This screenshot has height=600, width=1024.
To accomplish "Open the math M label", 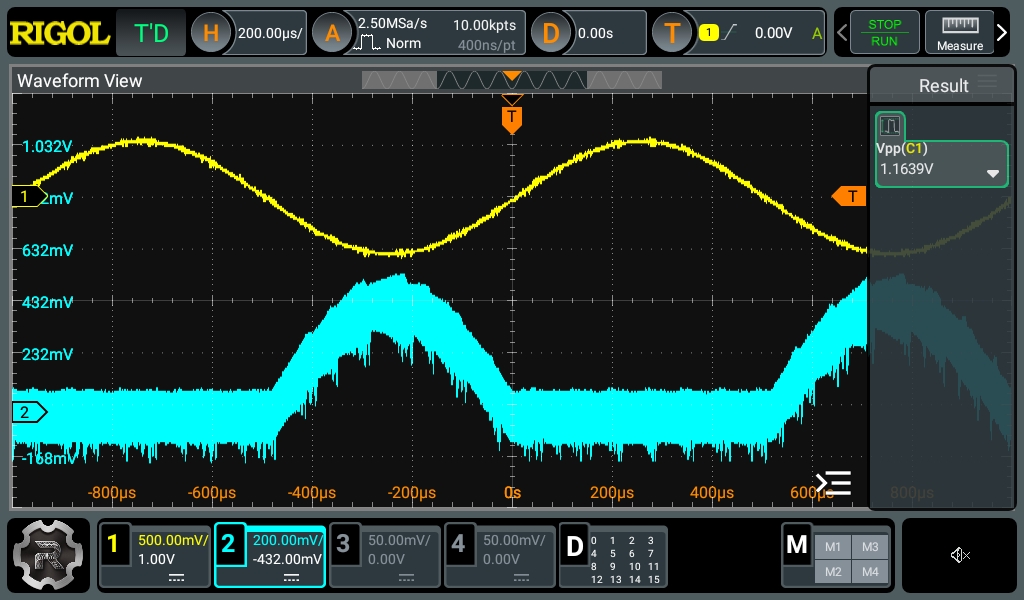I will point(797,544).
